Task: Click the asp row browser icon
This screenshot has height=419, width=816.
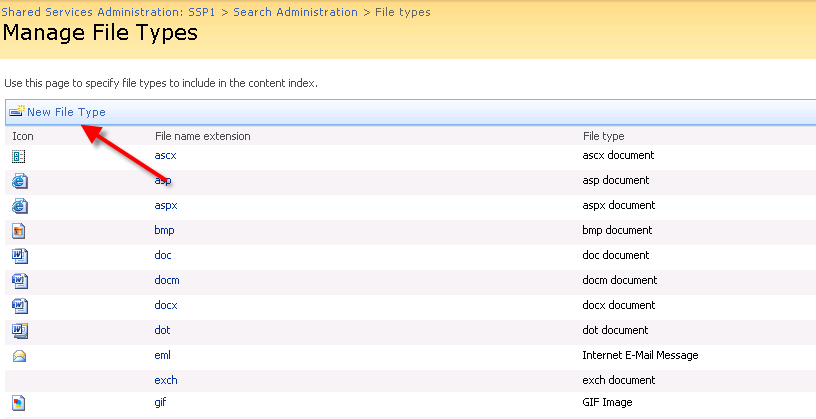Action: point(20,181)
